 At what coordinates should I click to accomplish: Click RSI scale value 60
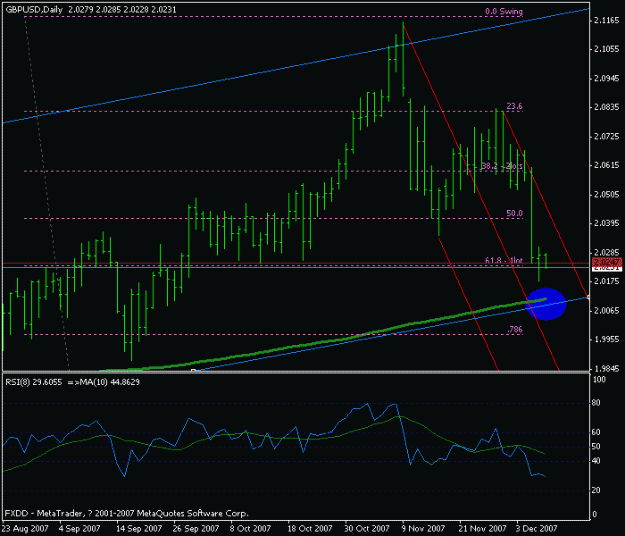(x=596, y=432)
